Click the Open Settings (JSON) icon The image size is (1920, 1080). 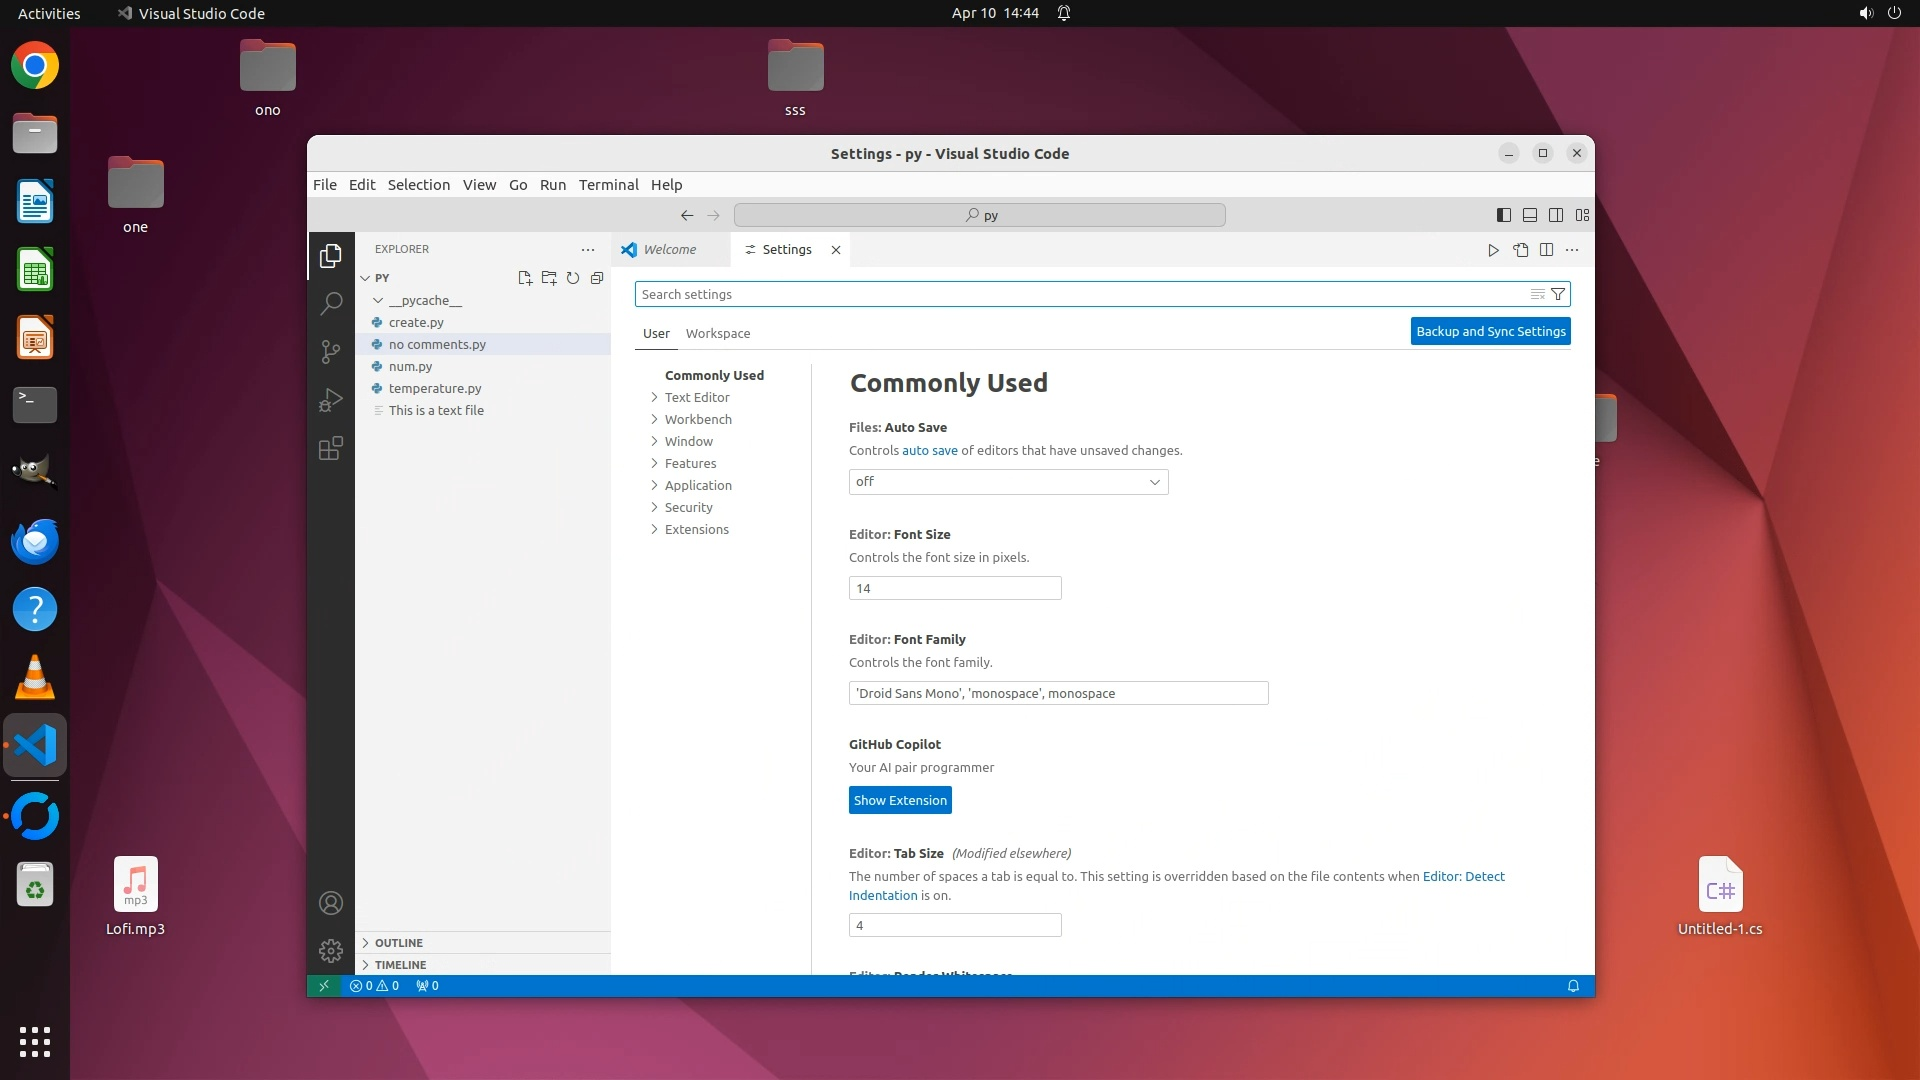point(1520,250)
